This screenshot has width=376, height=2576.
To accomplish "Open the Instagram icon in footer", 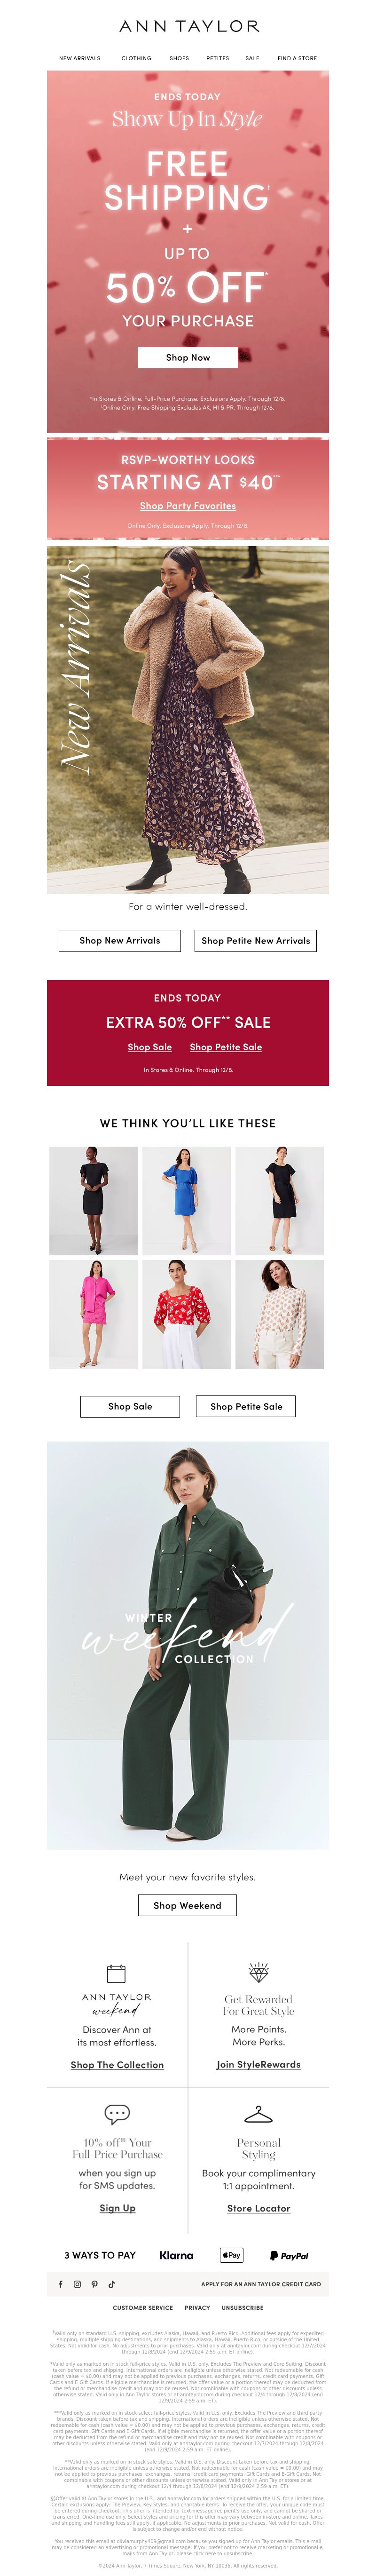I will (77, 2284).
